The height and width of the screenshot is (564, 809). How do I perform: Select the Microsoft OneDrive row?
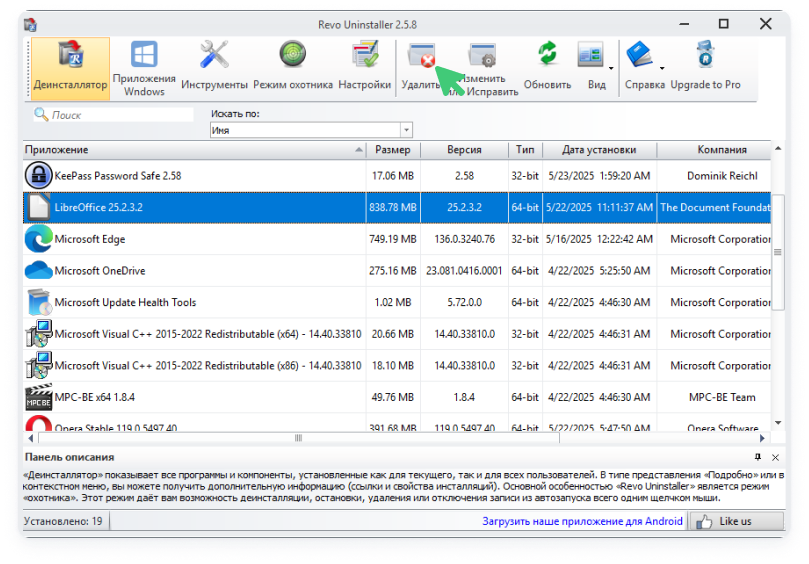point(397,270)
